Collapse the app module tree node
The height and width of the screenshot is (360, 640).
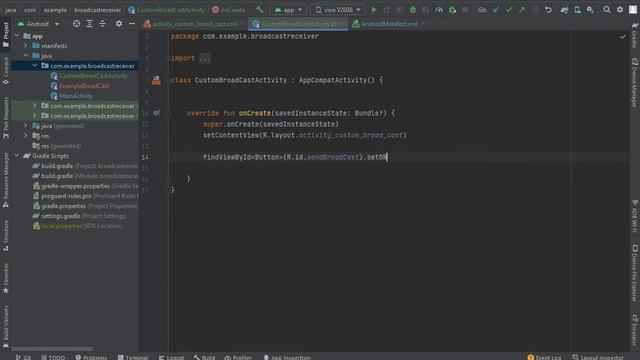[17, 36]
